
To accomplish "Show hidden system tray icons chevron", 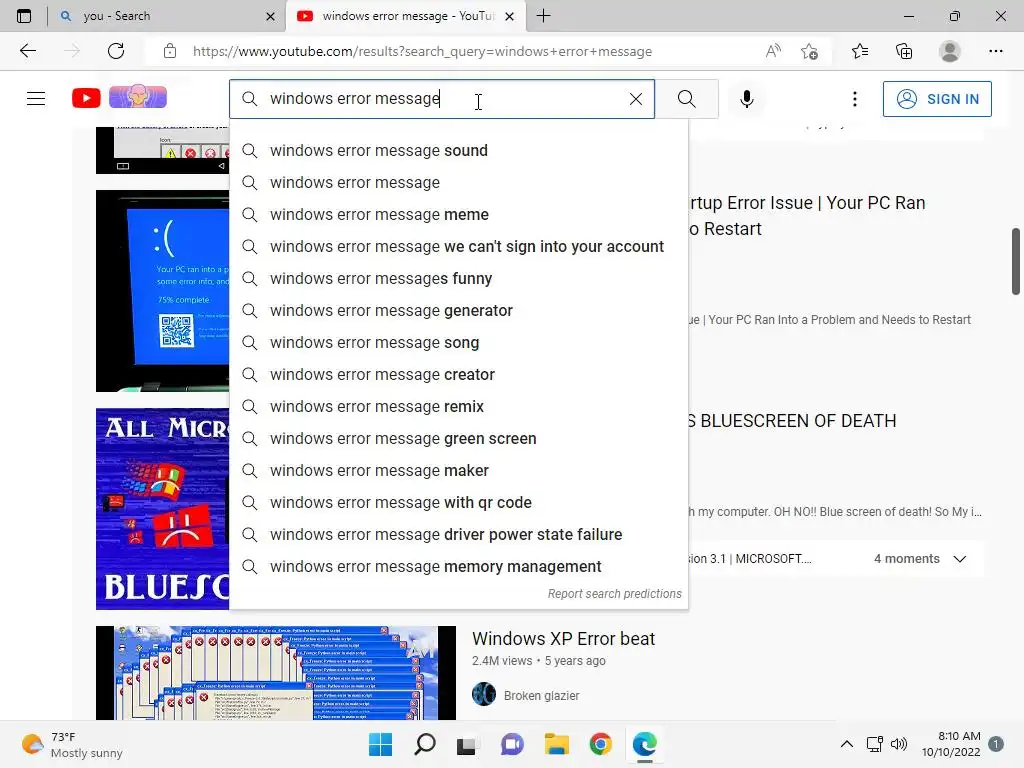I will coord(846,744).
